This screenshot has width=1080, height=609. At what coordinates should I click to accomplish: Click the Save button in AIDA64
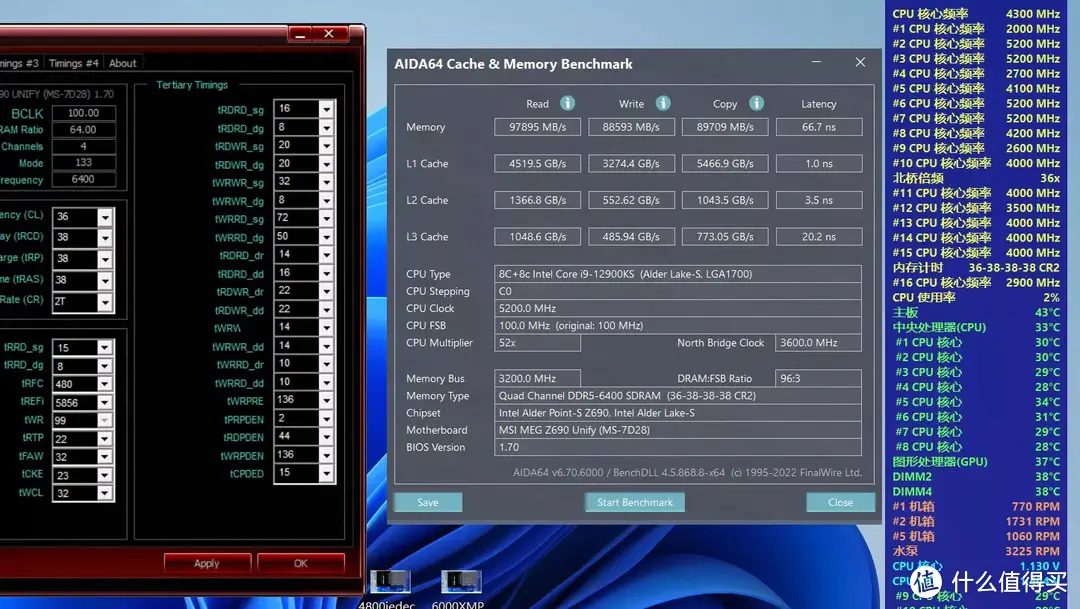[x=428, y=502]
